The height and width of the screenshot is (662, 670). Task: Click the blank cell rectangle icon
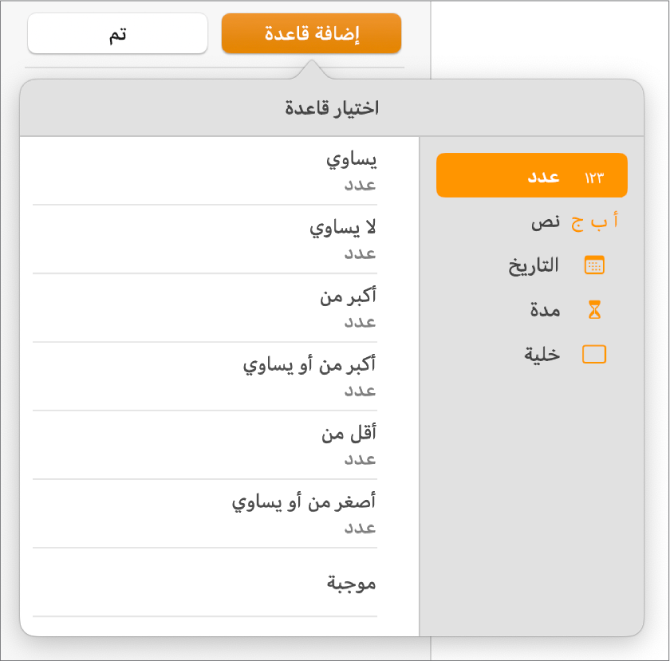[x=595, y=354]
